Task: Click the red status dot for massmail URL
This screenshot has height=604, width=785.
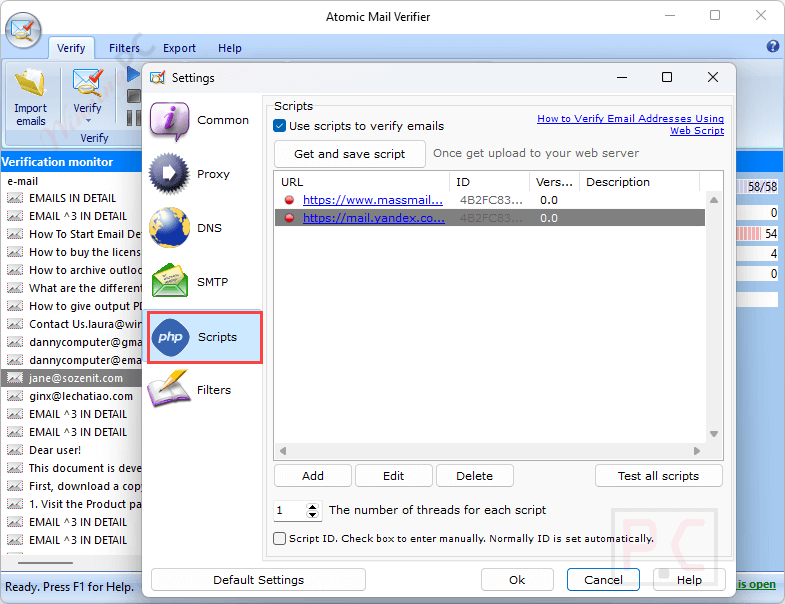Action: pos(289,200)
